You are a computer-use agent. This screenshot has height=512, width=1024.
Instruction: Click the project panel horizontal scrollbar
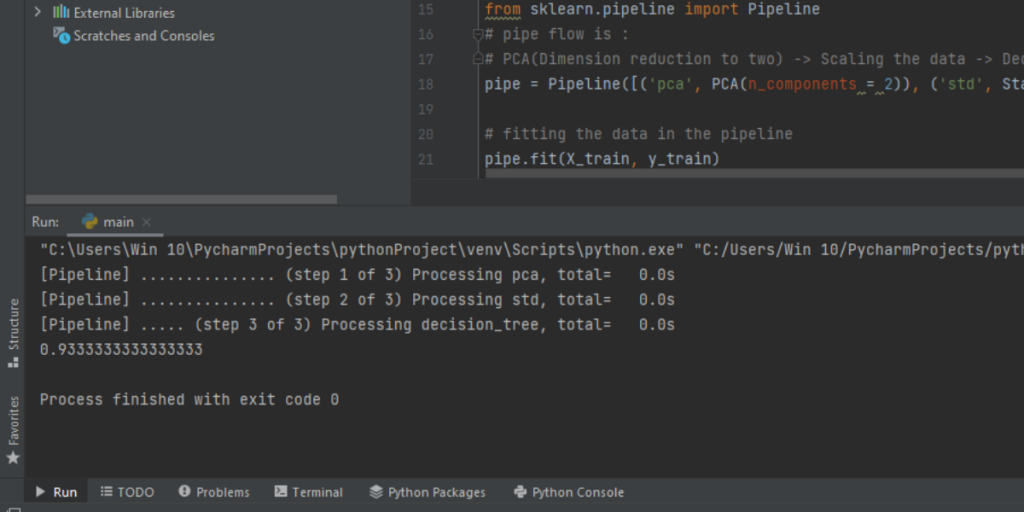click(x=182, y=199)
